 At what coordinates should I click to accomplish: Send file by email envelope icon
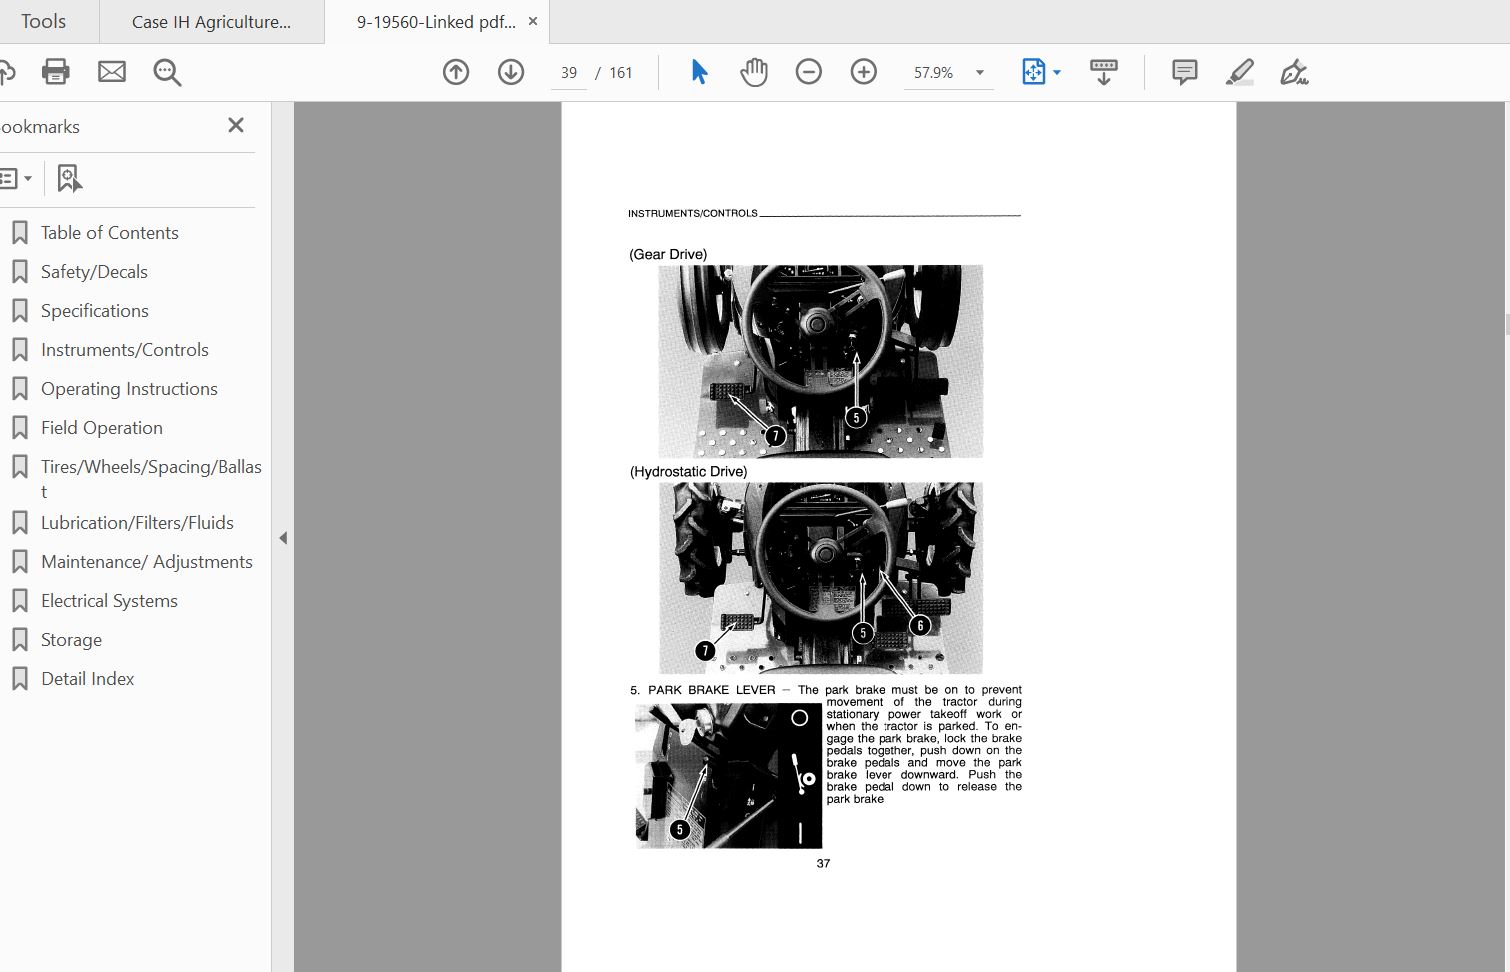click(112, 72)
